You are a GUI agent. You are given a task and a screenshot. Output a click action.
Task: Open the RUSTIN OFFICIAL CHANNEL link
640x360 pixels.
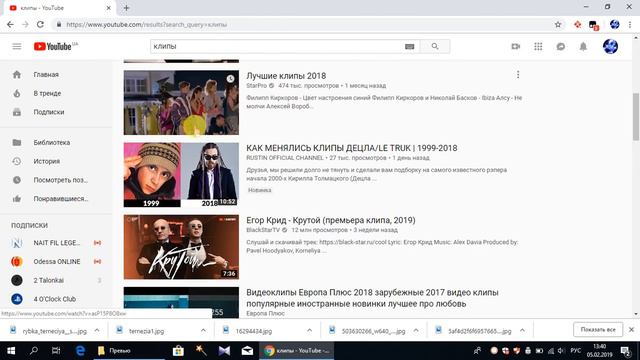[x=285, y=158]
